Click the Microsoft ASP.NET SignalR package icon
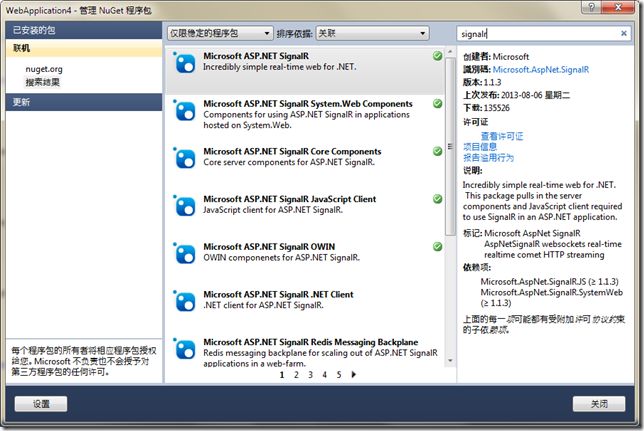 click(x=184, y=63)
